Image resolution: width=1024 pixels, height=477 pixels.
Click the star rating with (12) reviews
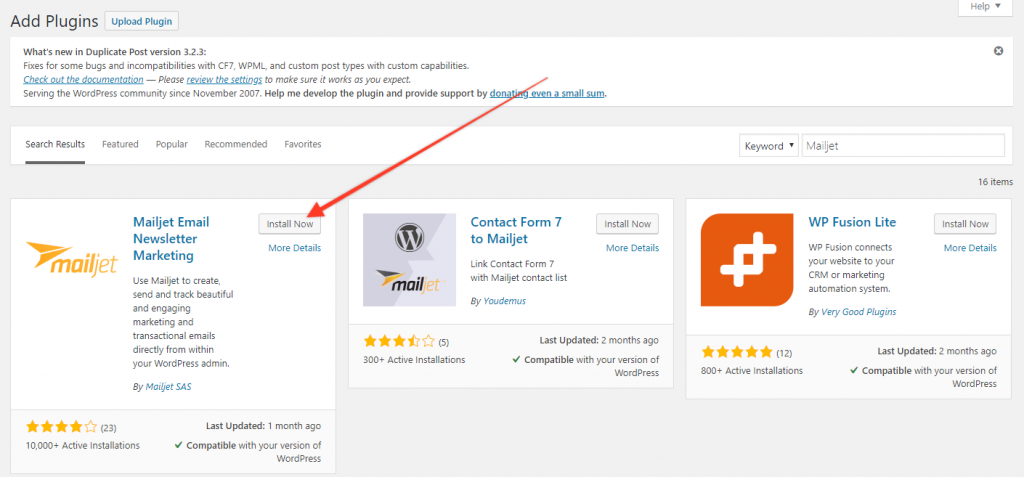[737, 352]
